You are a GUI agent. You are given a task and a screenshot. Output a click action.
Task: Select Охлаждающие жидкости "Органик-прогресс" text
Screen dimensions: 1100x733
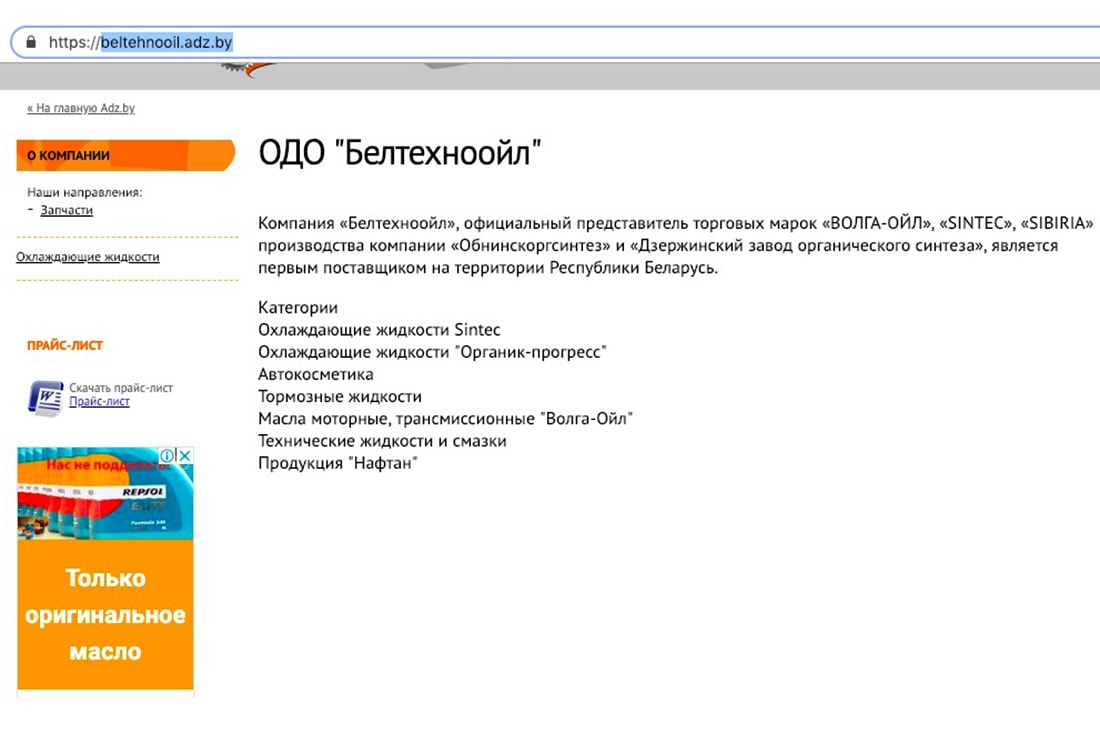click(432, 352)
